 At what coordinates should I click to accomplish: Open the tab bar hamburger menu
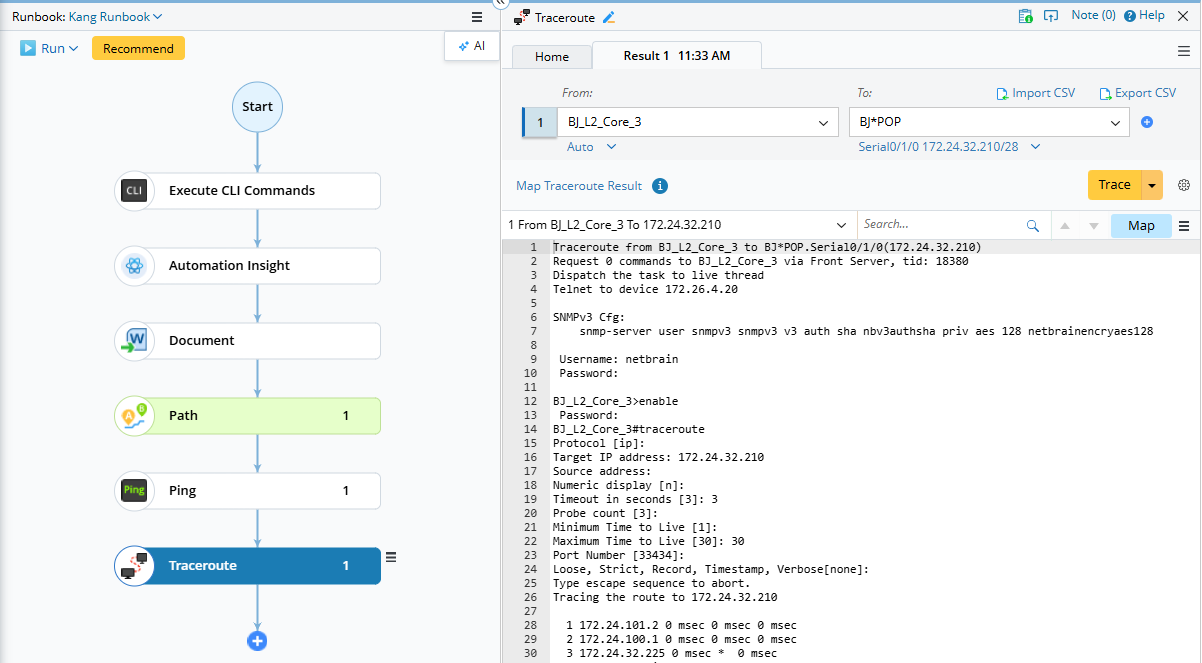pyautogui.click(x=1184, y=51)
